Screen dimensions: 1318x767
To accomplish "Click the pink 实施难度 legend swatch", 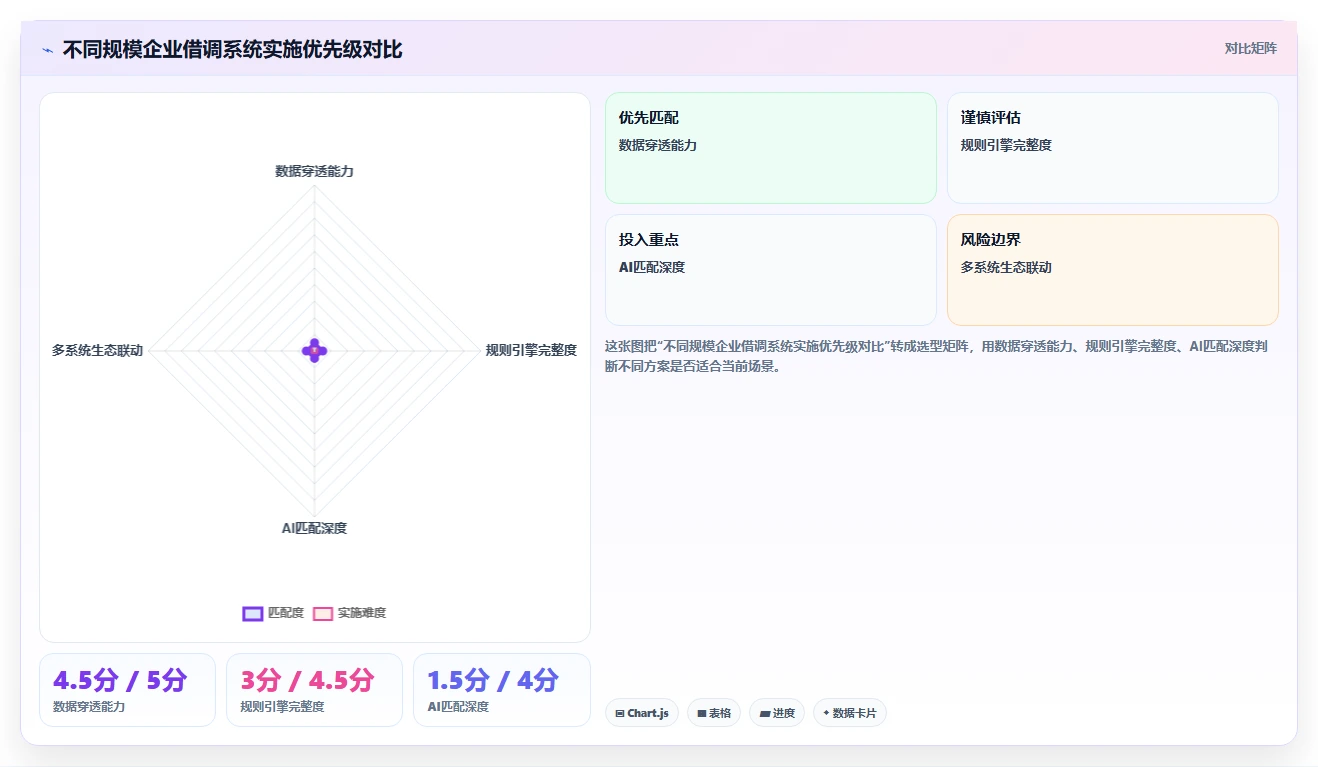I will click(x=323, y=613).
